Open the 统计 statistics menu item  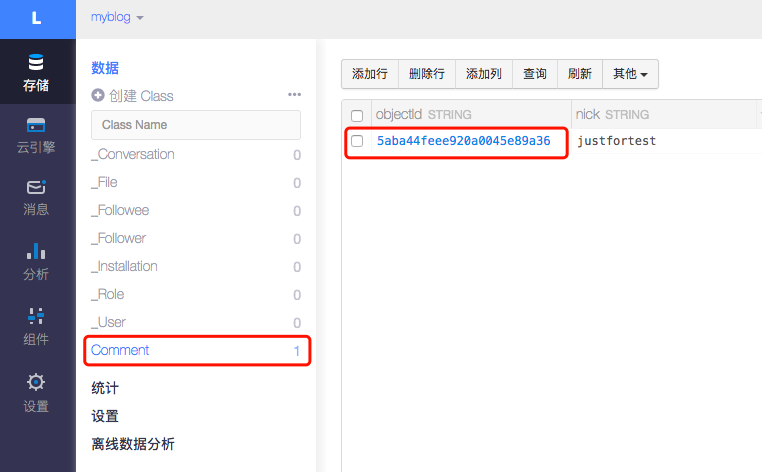(105, 388)
